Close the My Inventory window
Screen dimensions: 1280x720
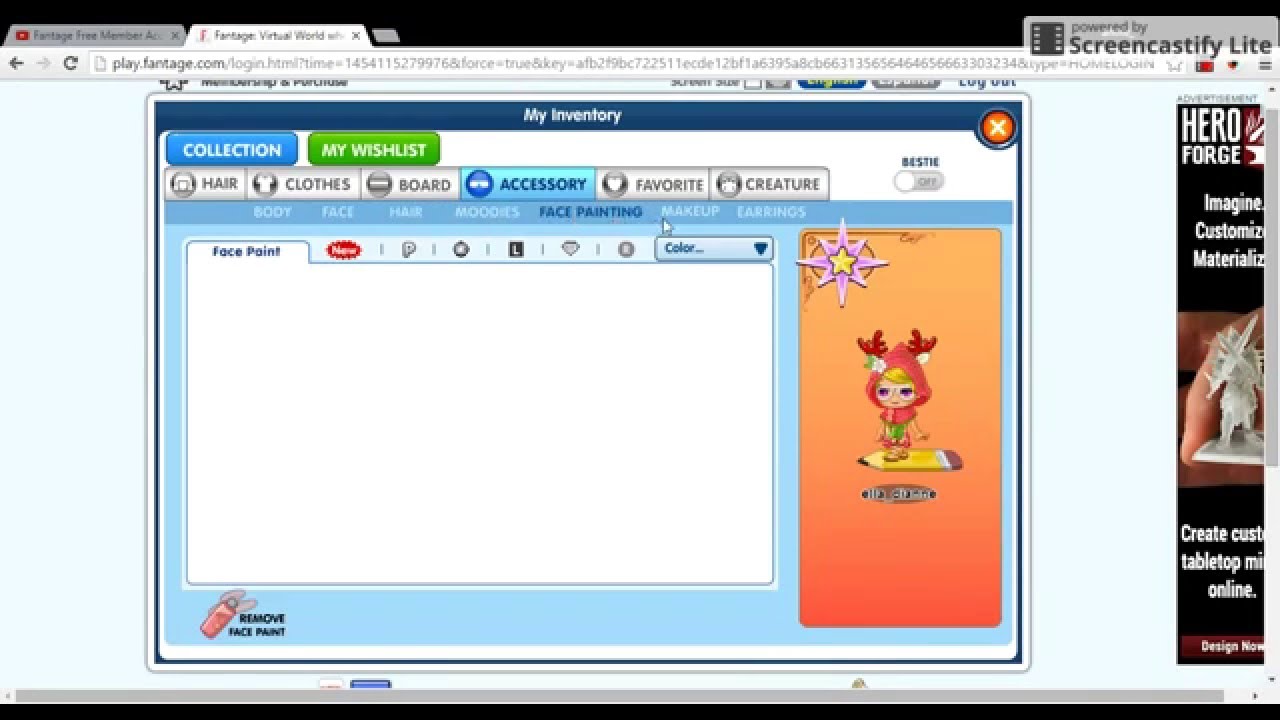click(997, 127)
